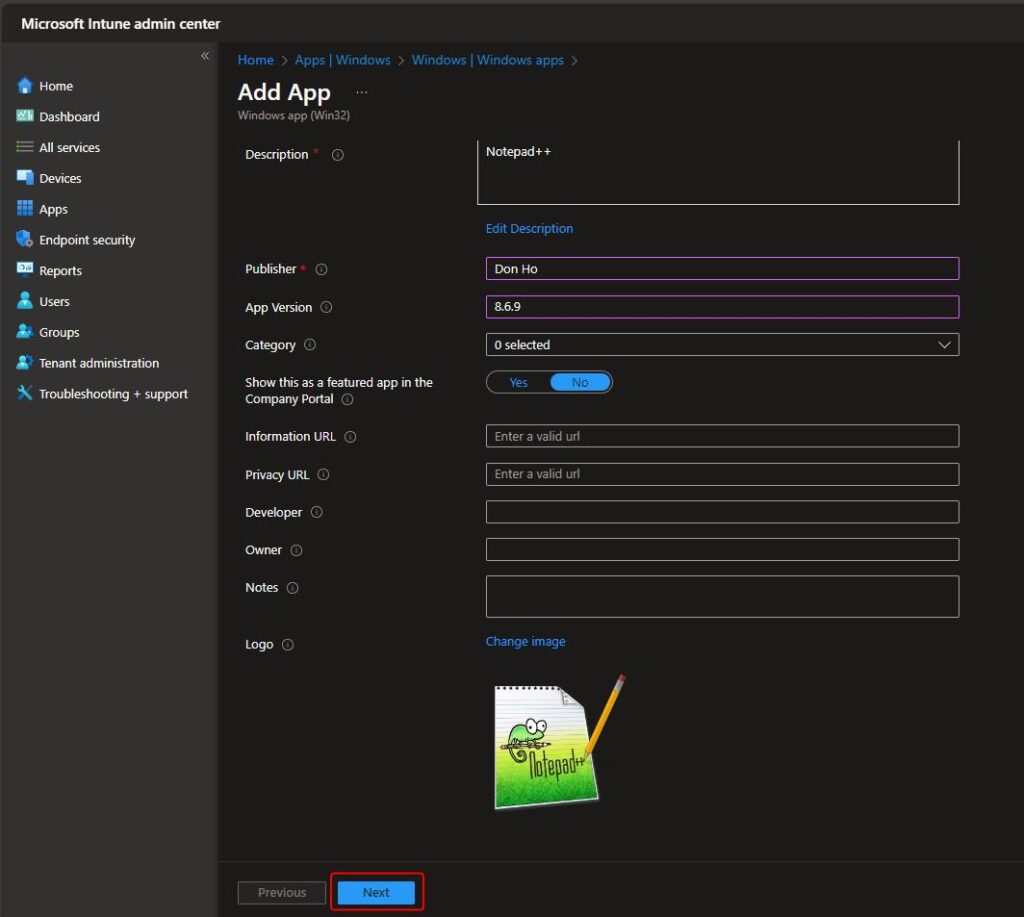
Task: Click the info icon next to Privacy URL
Action: click(x=323, y=475)
